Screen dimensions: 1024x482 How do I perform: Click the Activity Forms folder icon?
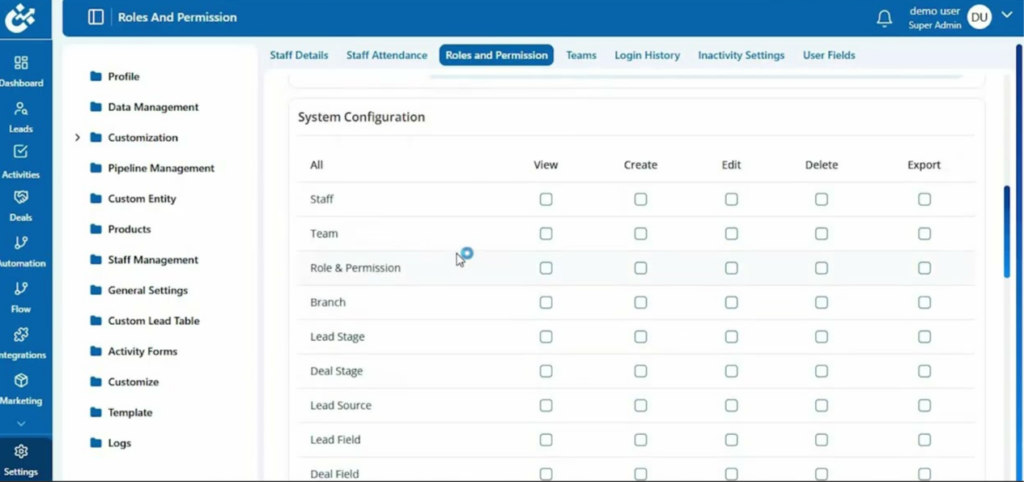(96, 351)
